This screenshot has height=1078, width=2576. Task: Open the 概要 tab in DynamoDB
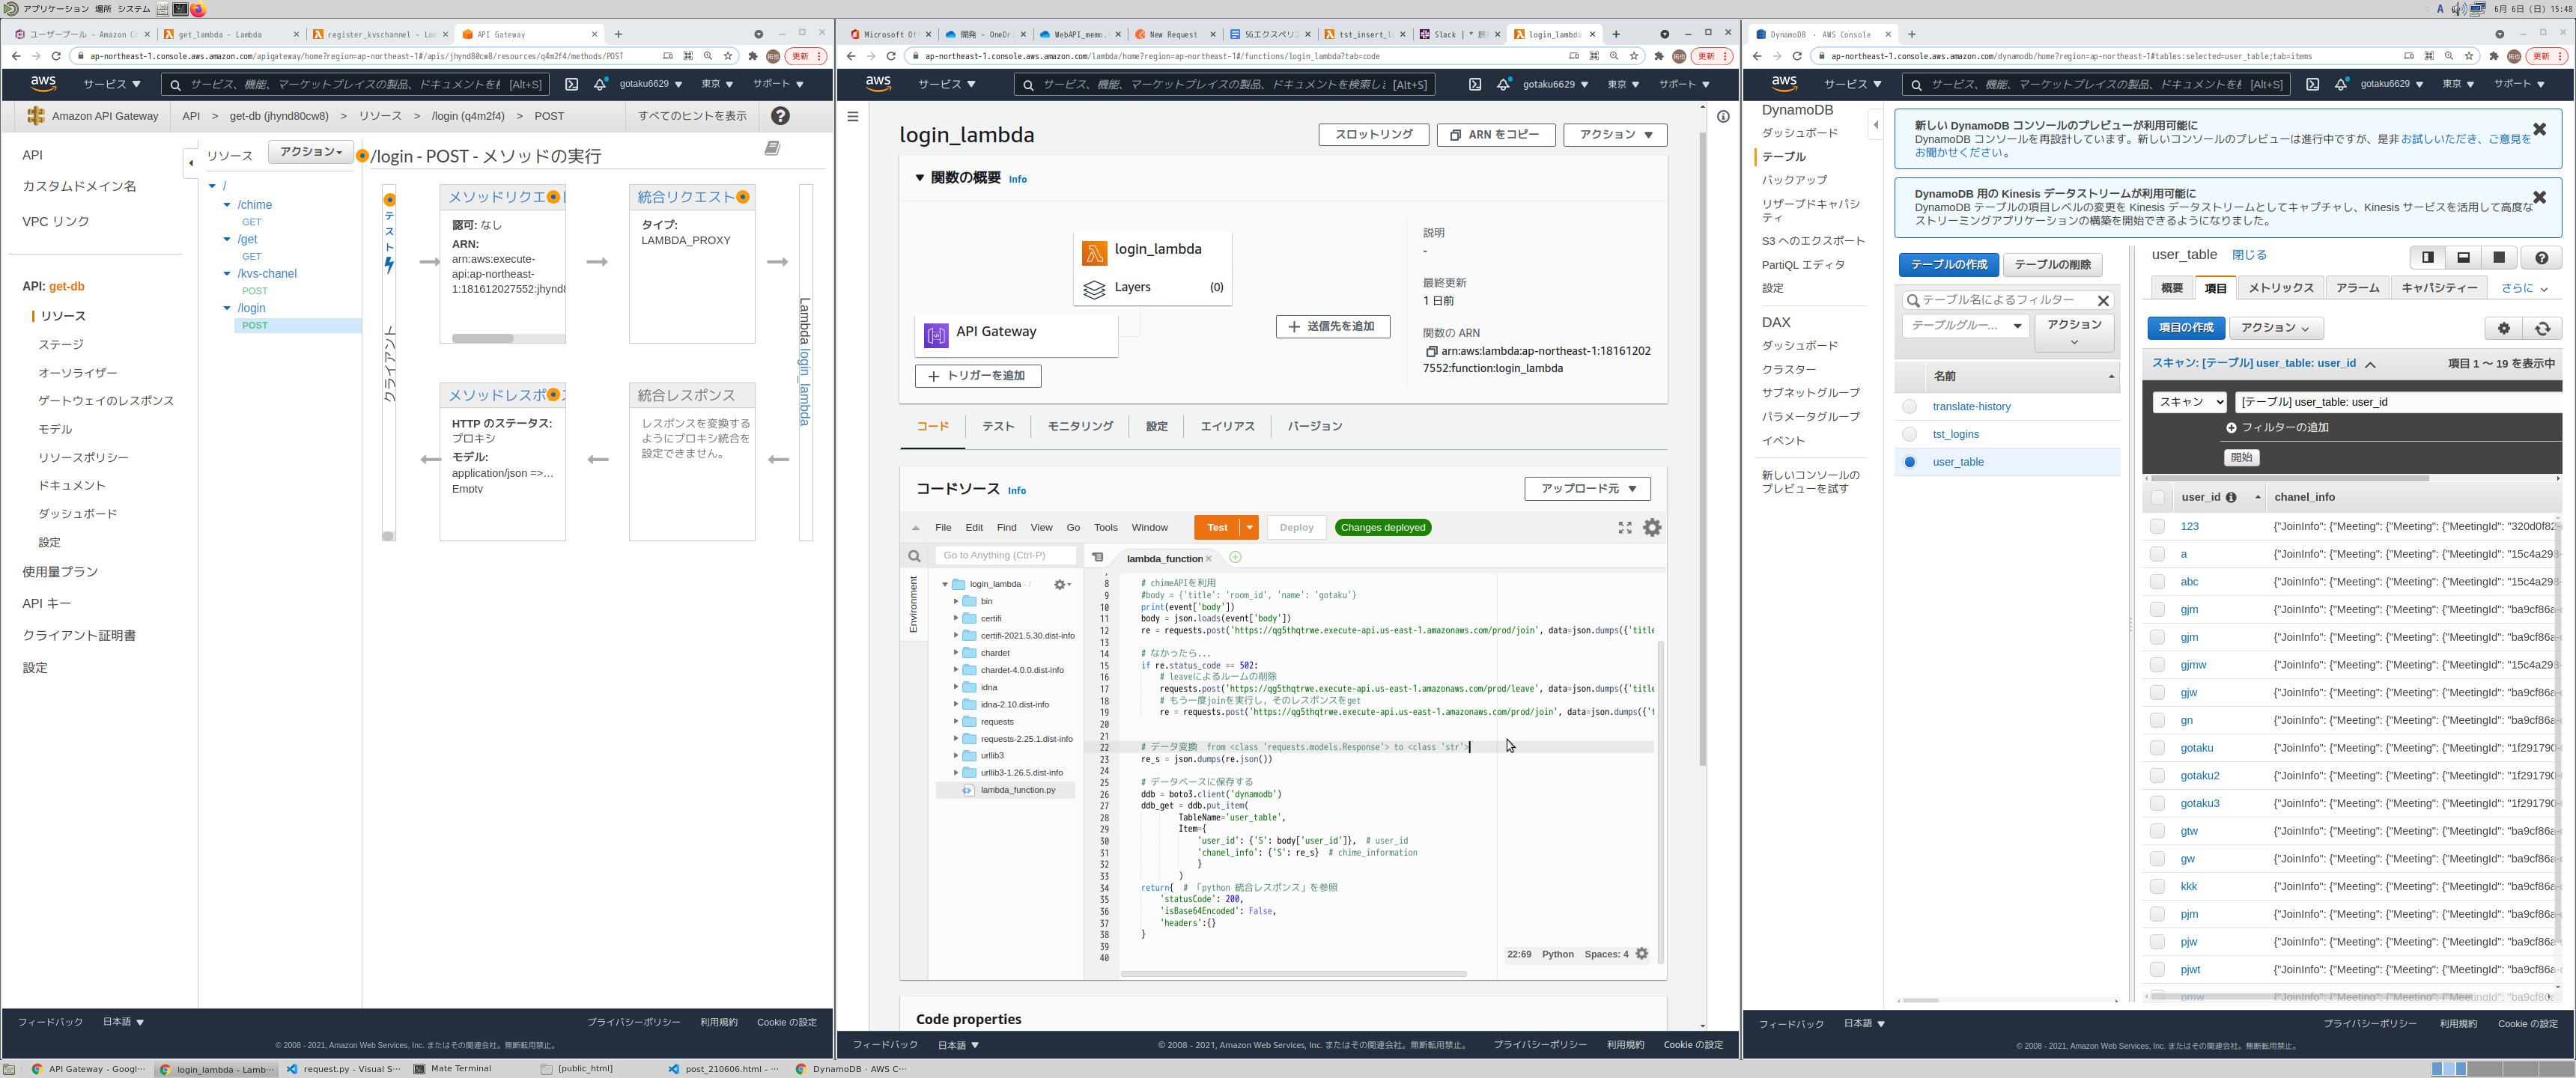[x=2171, y=288]
